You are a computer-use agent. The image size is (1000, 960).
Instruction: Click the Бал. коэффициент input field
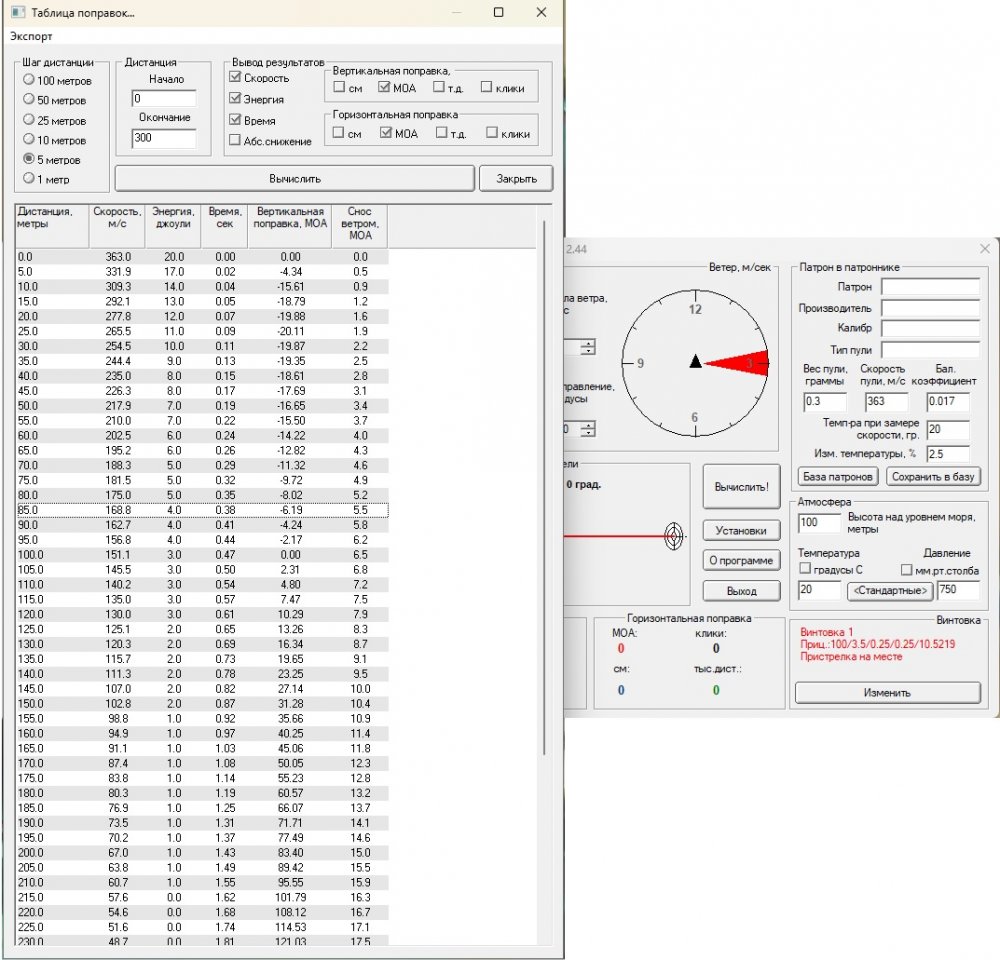948,401
